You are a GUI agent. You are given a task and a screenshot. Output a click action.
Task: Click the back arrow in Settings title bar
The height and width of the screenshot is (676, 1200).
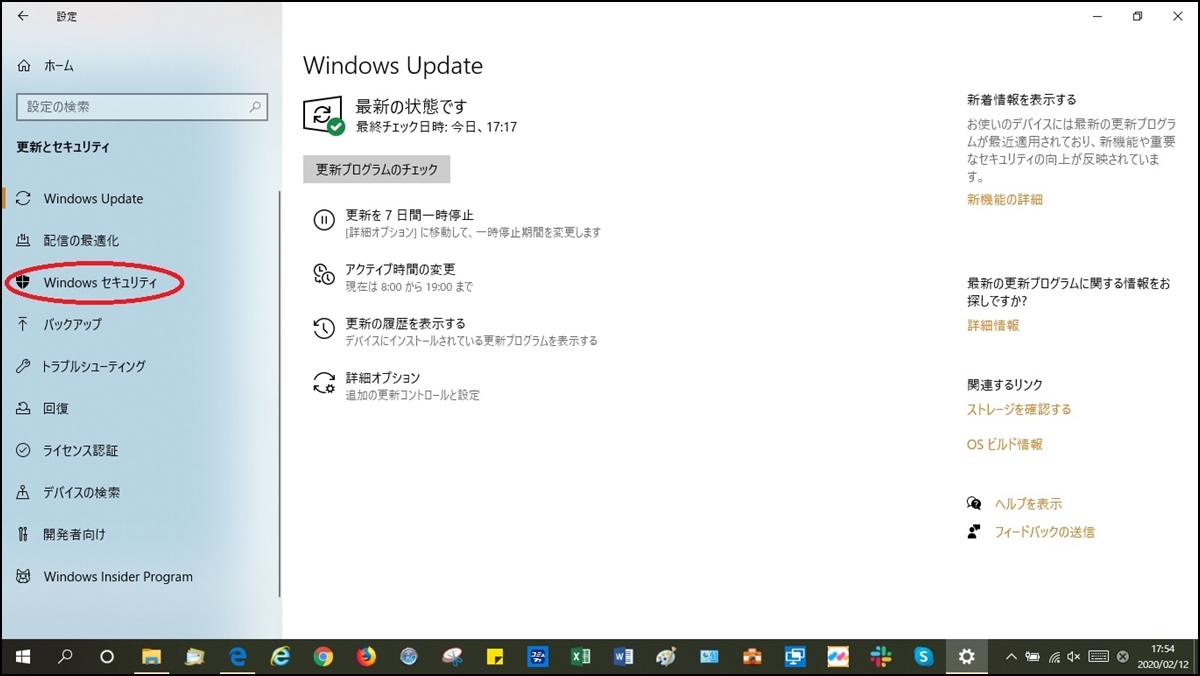(23, 16)
